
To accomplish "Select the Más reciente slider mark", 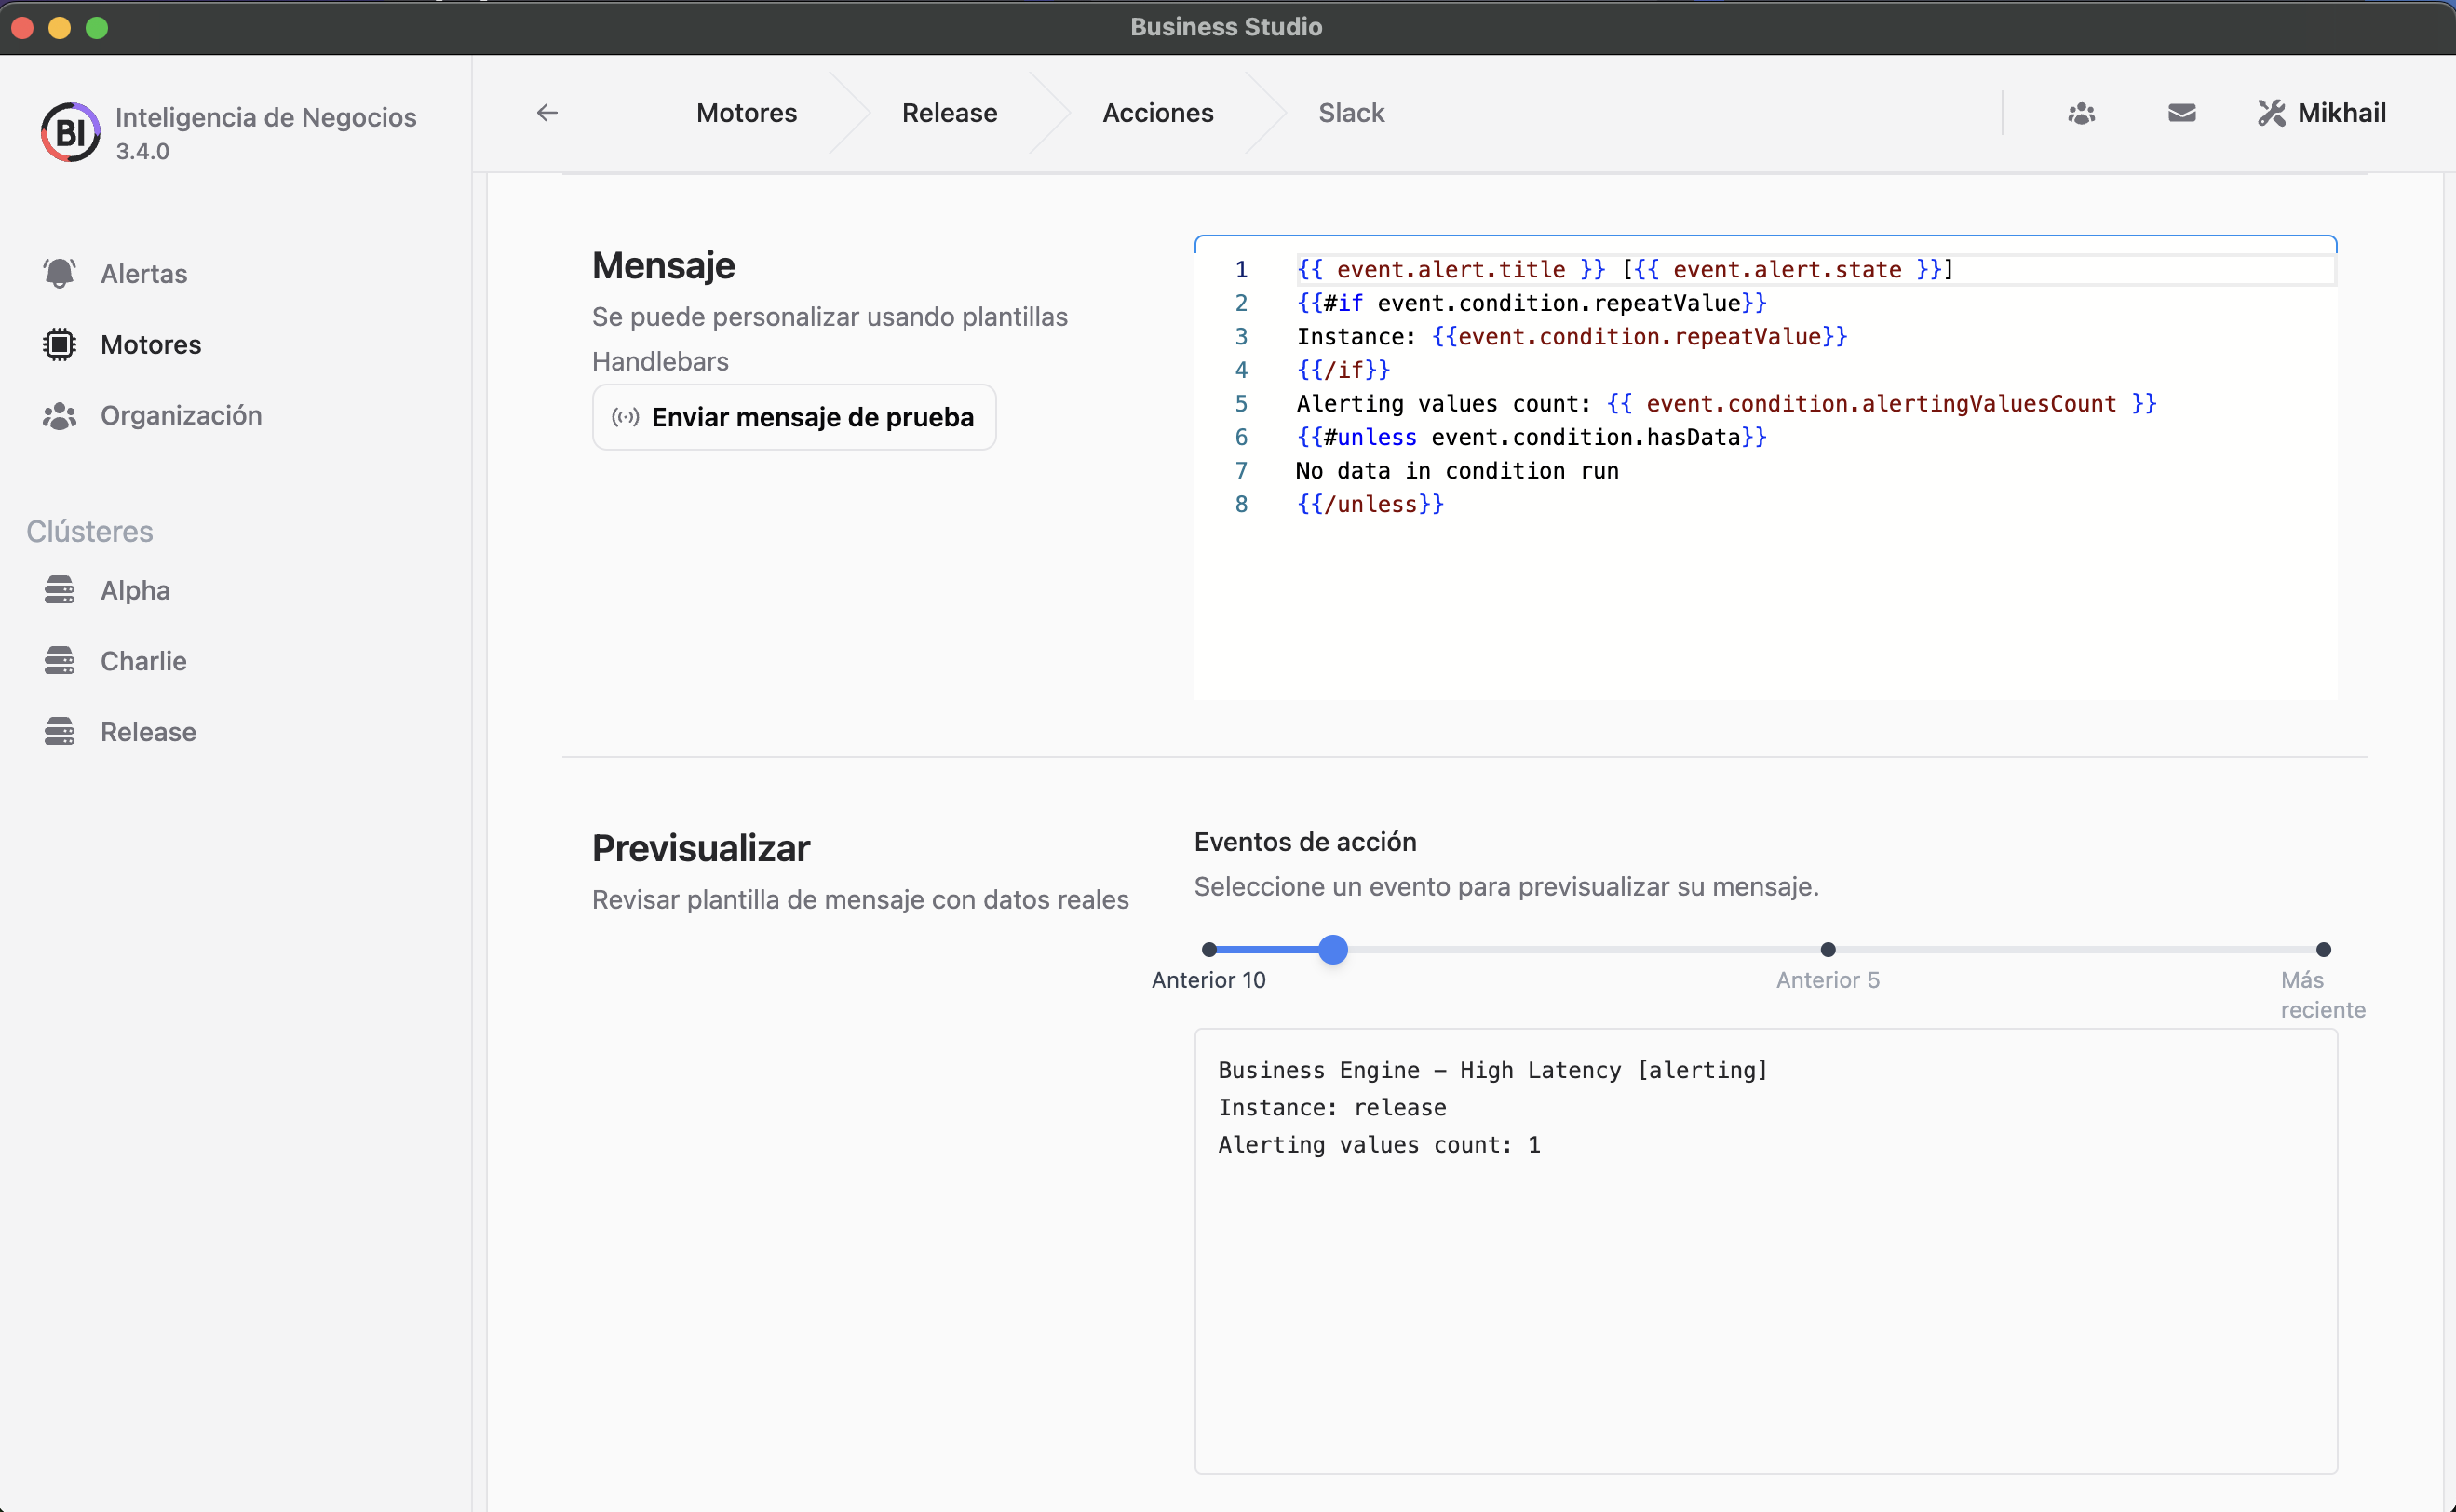I will pos(2324,949).
